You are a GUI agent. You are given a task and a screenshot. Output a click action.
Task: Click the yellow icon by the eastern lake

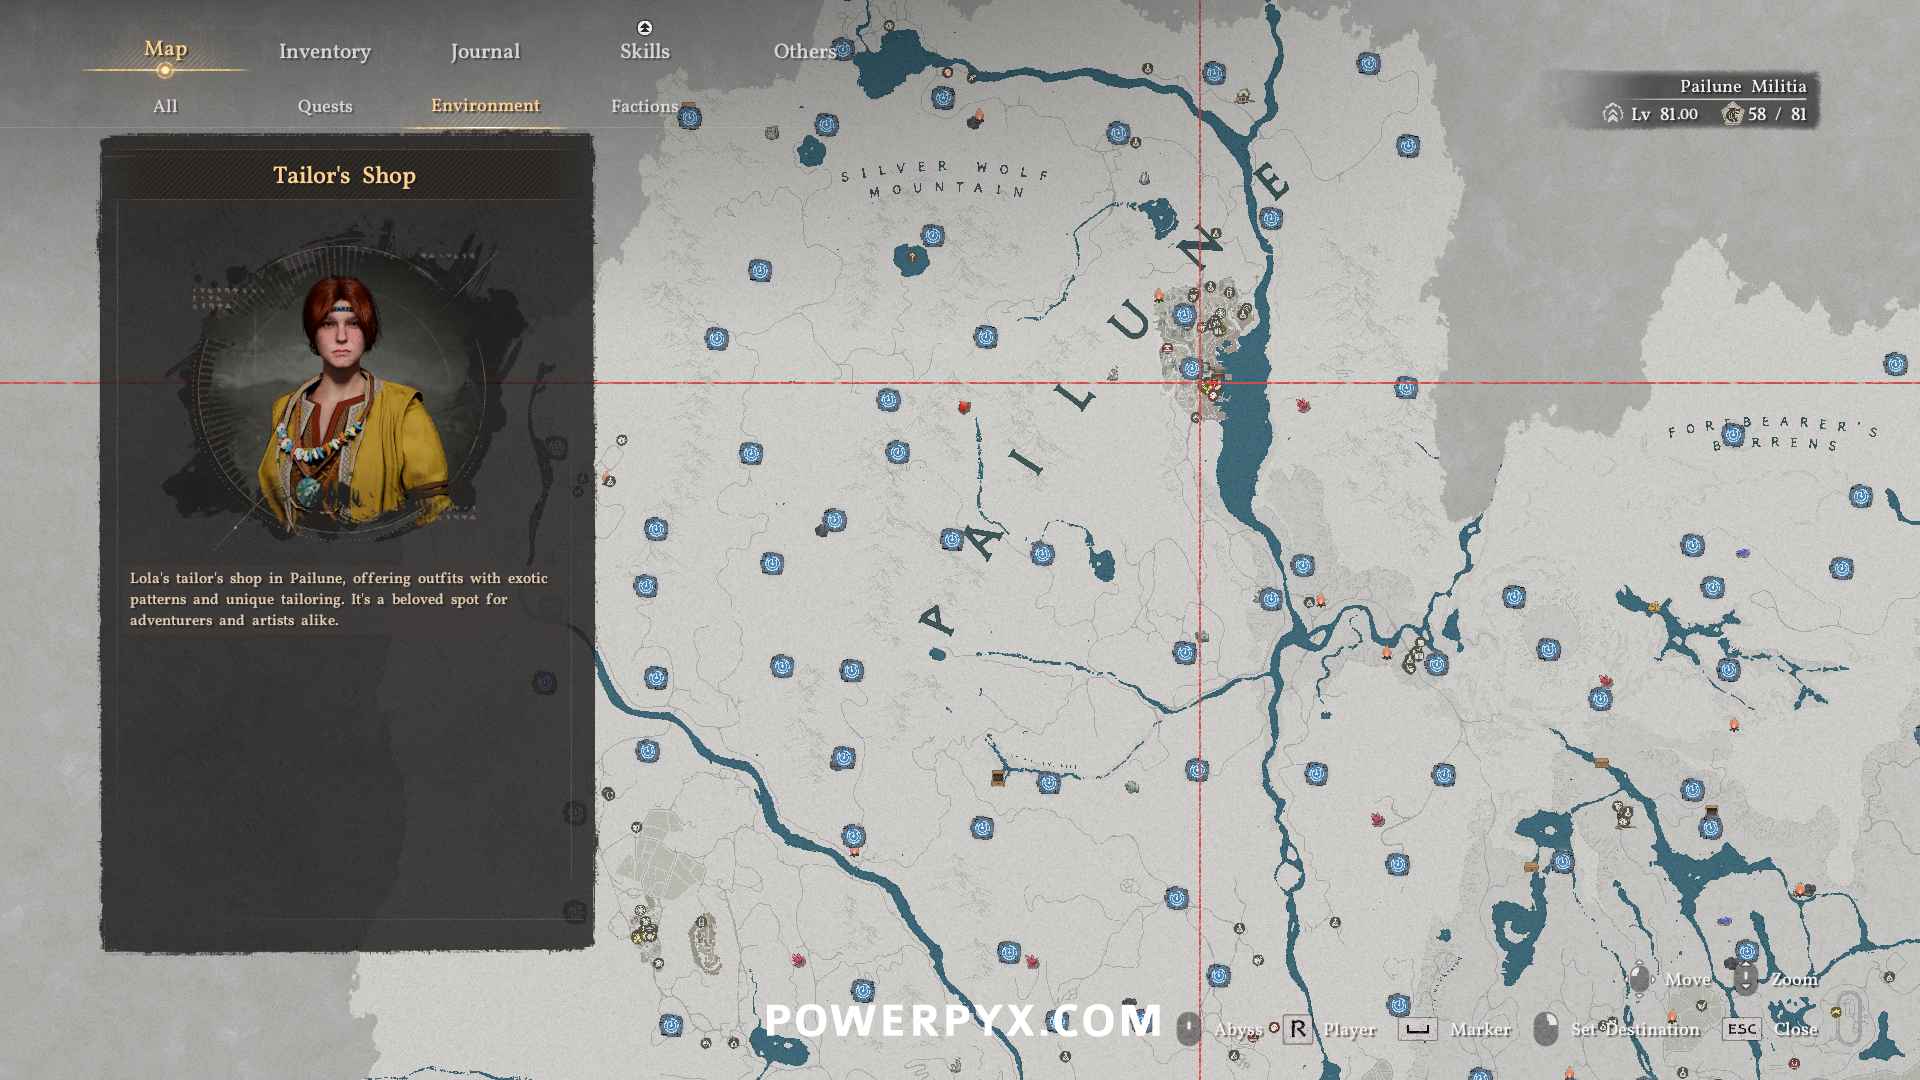coord(1653,606)
